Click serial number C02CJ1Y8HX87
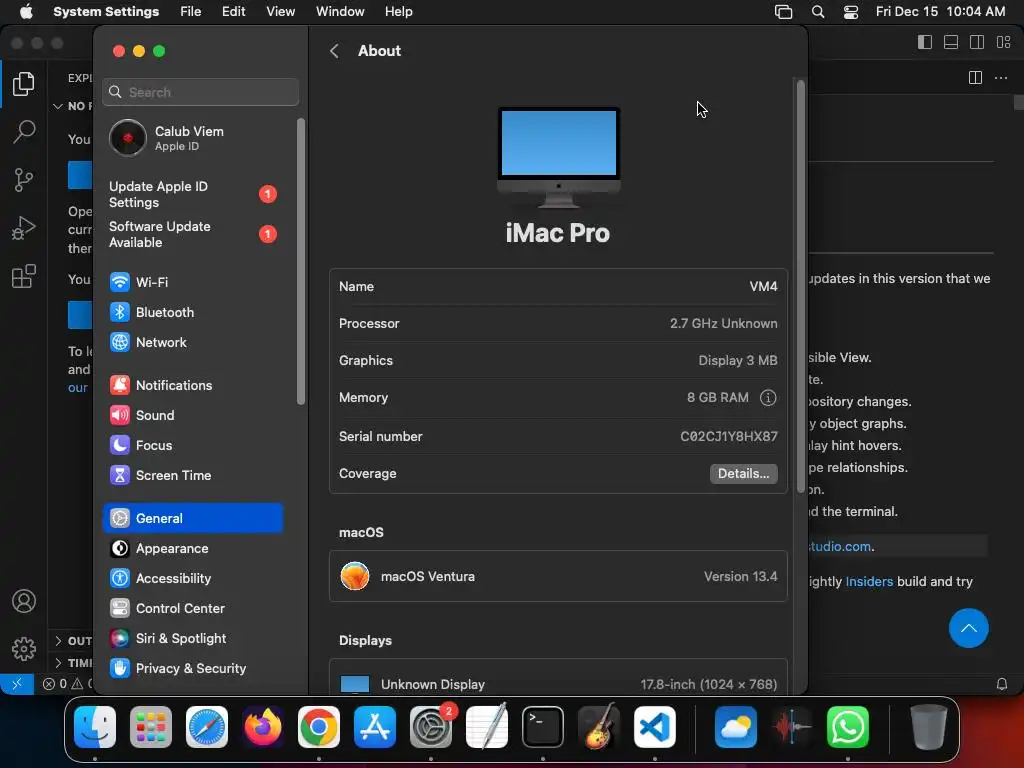 [729, 436]
